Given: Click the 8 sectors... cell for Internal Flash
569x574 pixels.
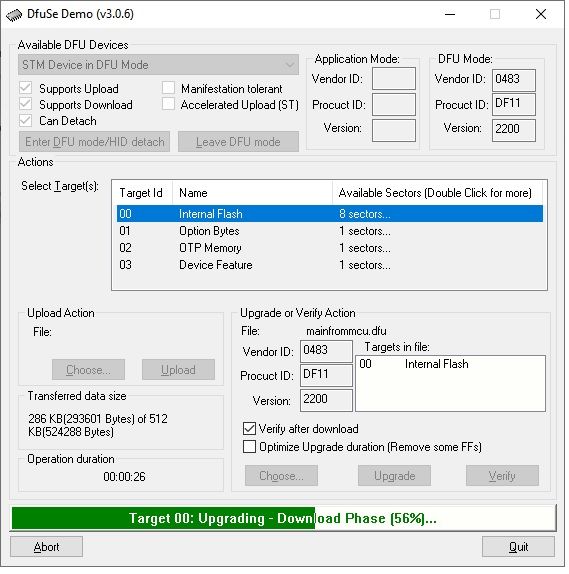Looking at the screenshot, I should click(x=365, y=214).
